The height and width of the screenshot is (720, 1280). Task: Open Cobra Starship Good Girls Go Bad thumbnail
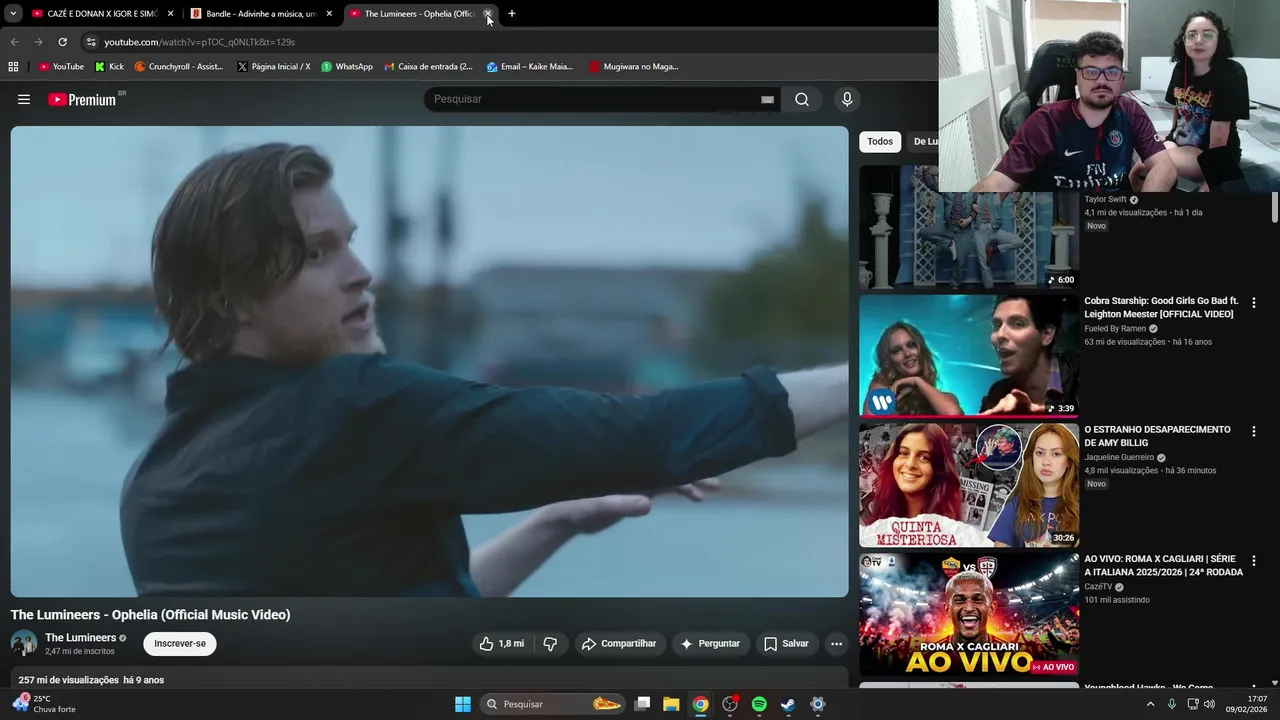point(969,355)
